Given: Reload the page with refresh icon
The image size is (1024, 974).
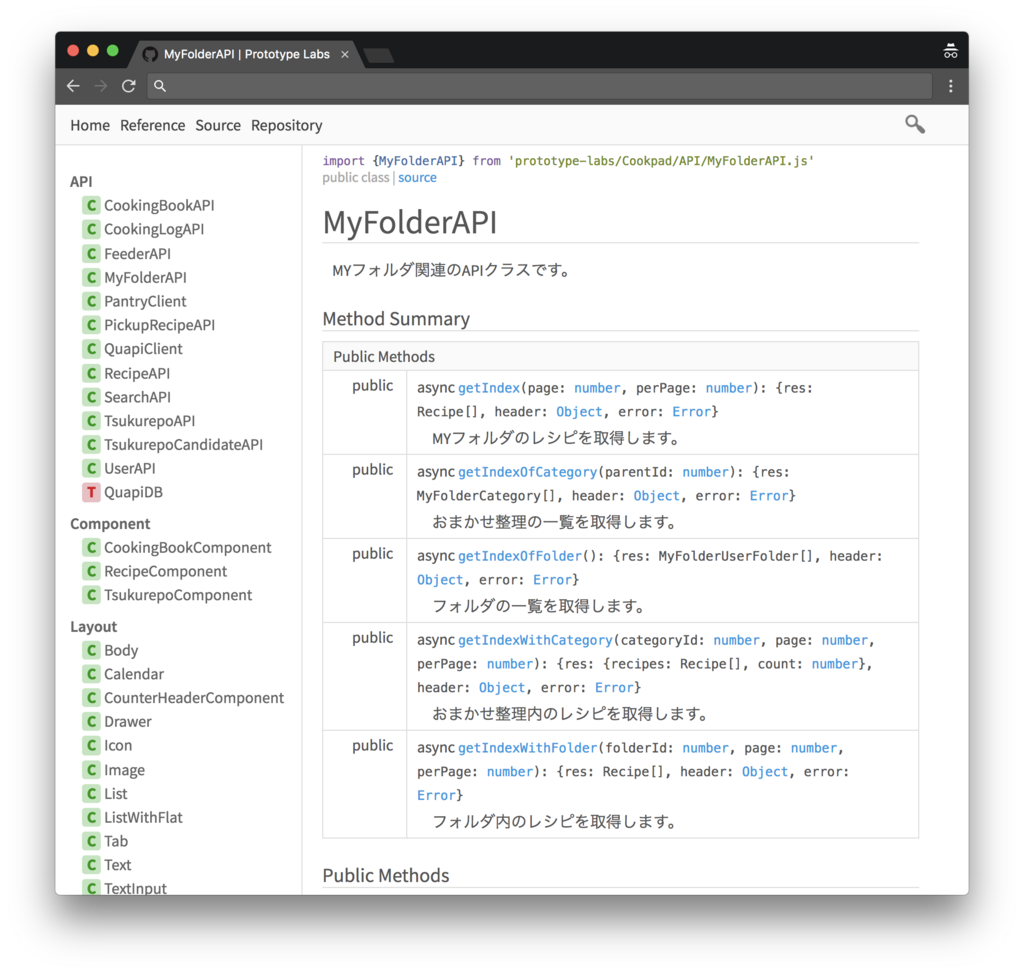Looking at the screenshot, I should click(129, 86).
